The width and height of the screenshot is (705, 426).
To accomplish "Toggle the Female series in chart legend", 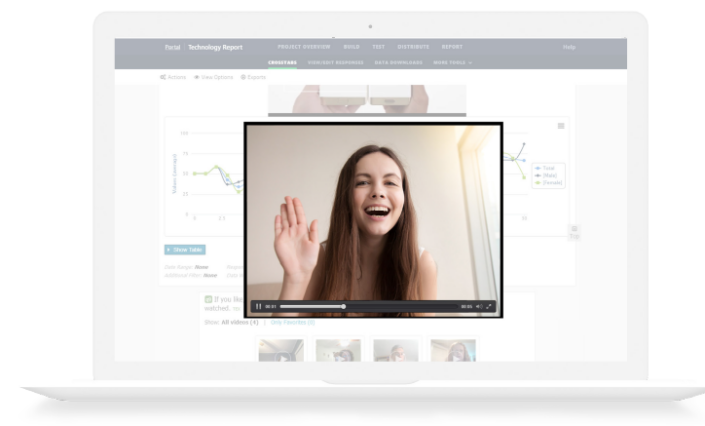I will 550,183.
